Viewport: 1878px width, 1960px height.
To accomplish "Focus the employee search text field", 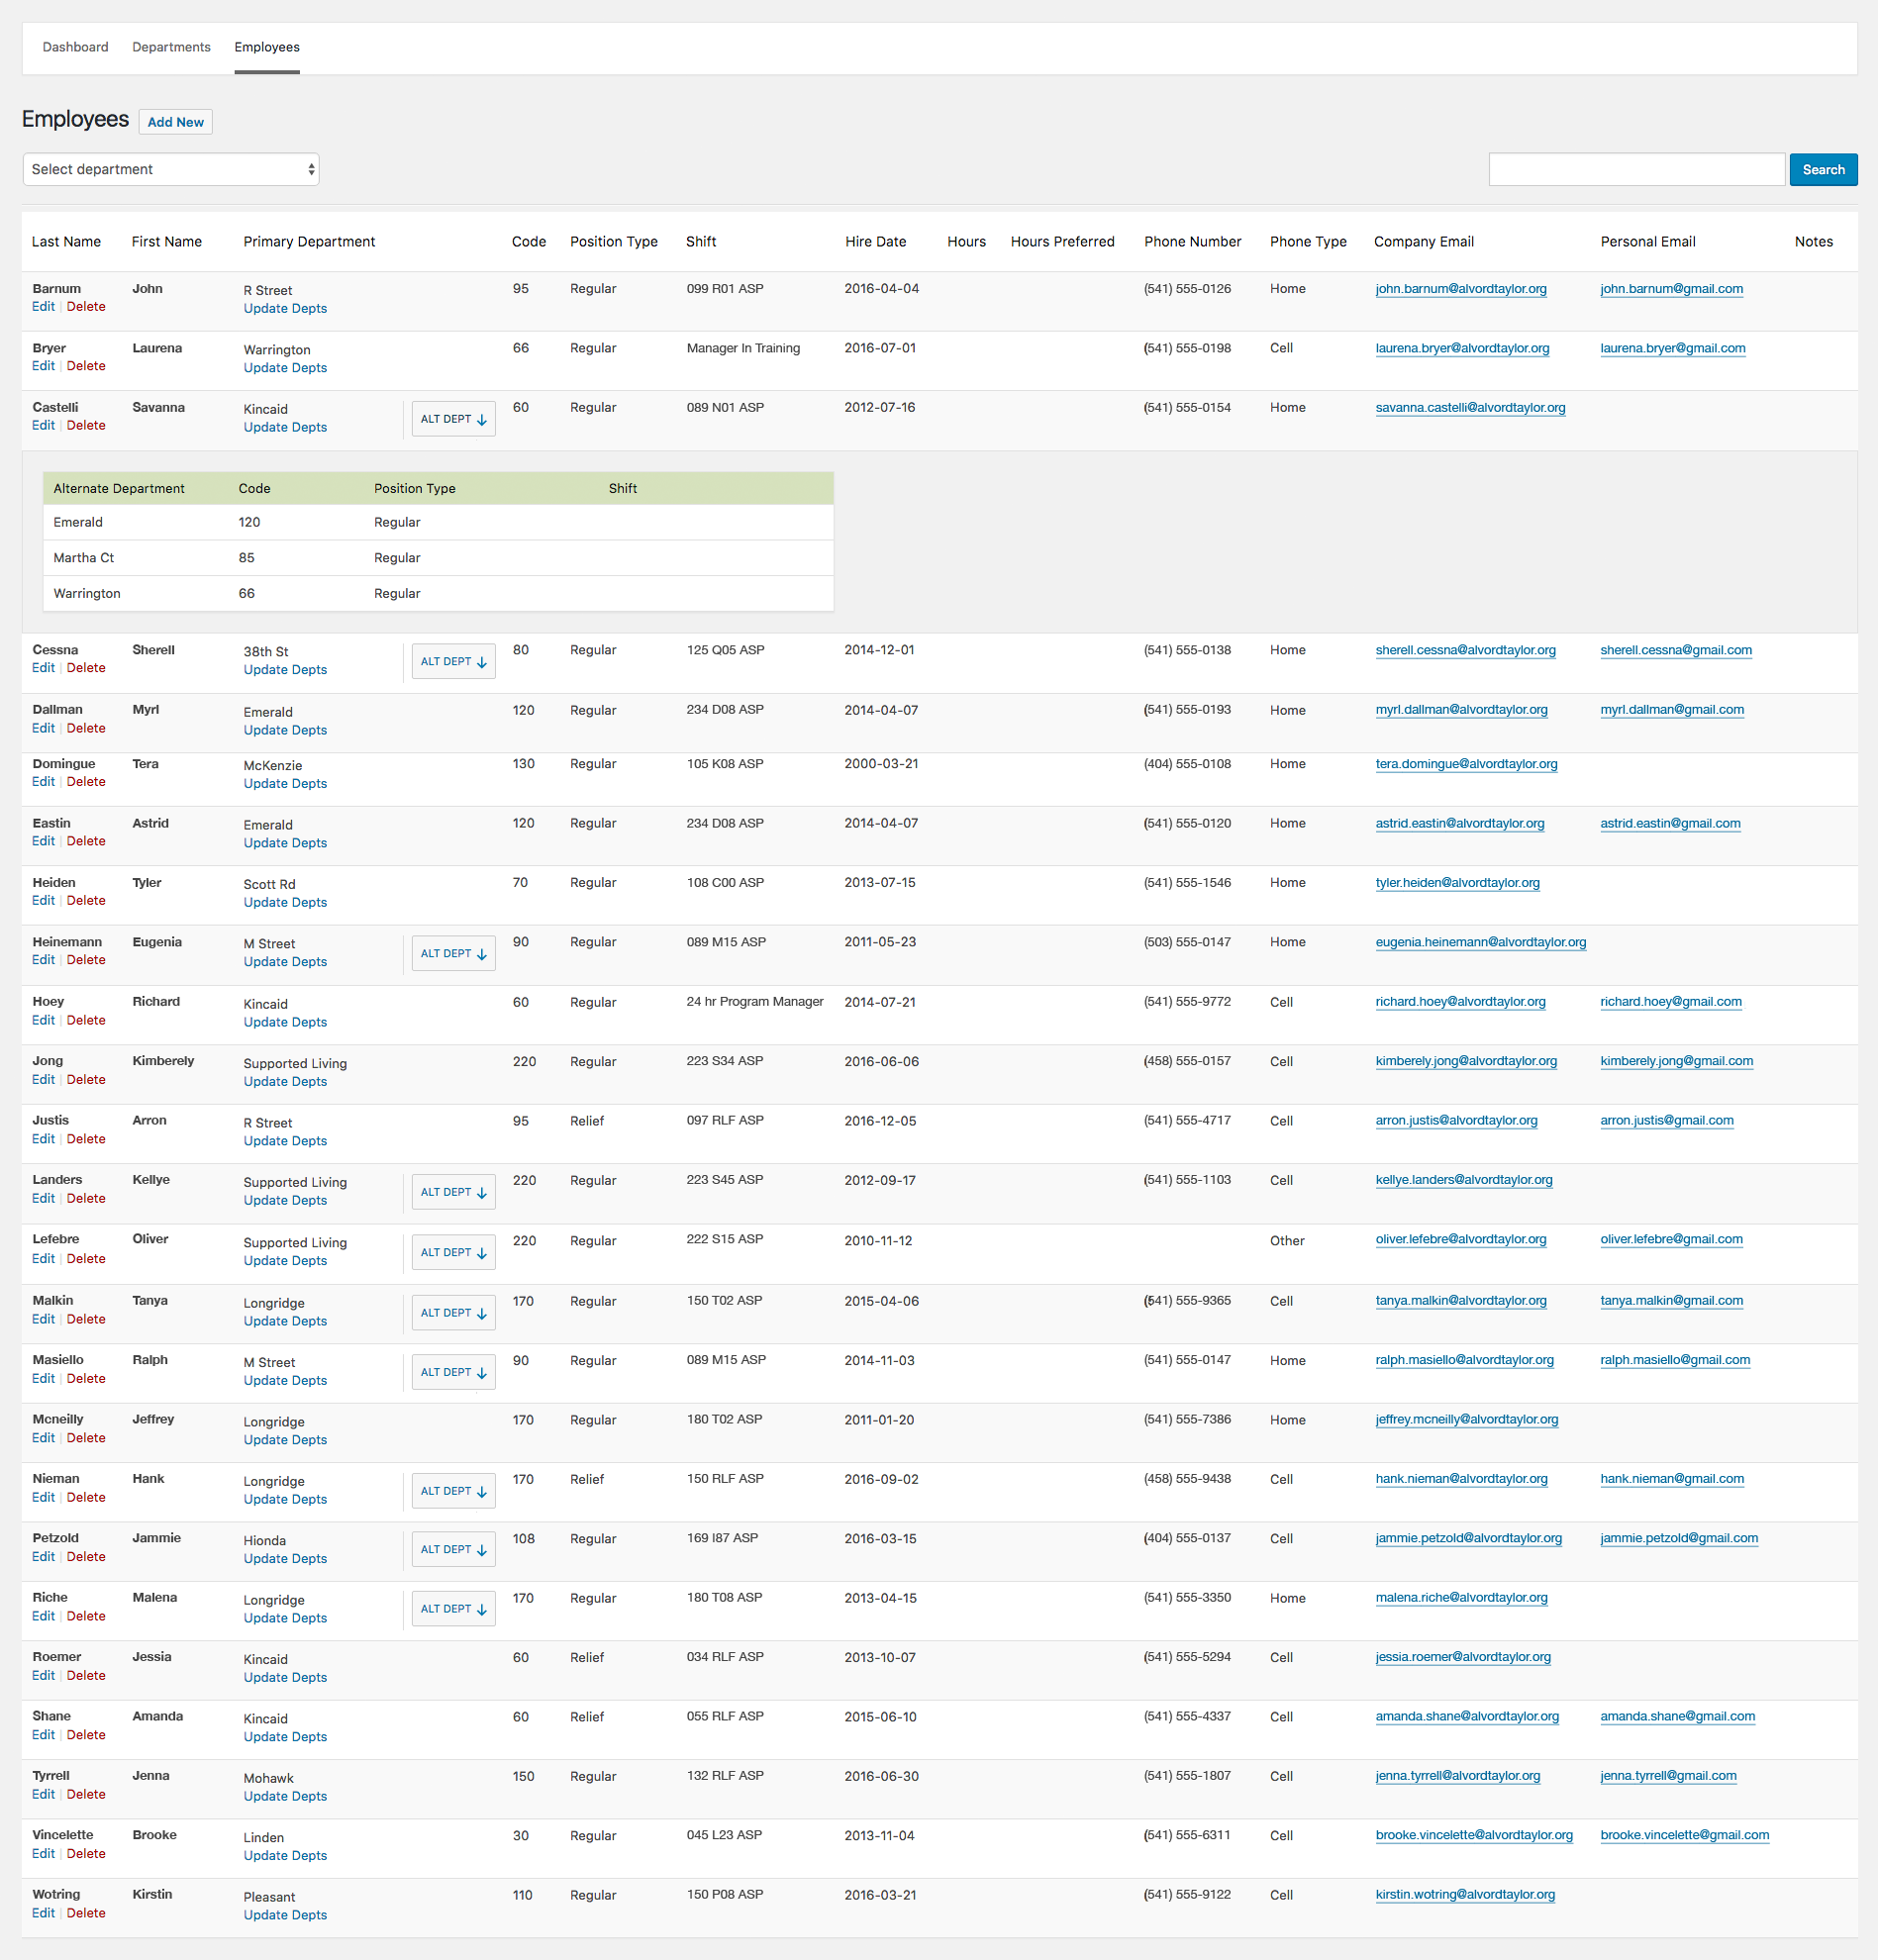I will tap(1636, 170).
